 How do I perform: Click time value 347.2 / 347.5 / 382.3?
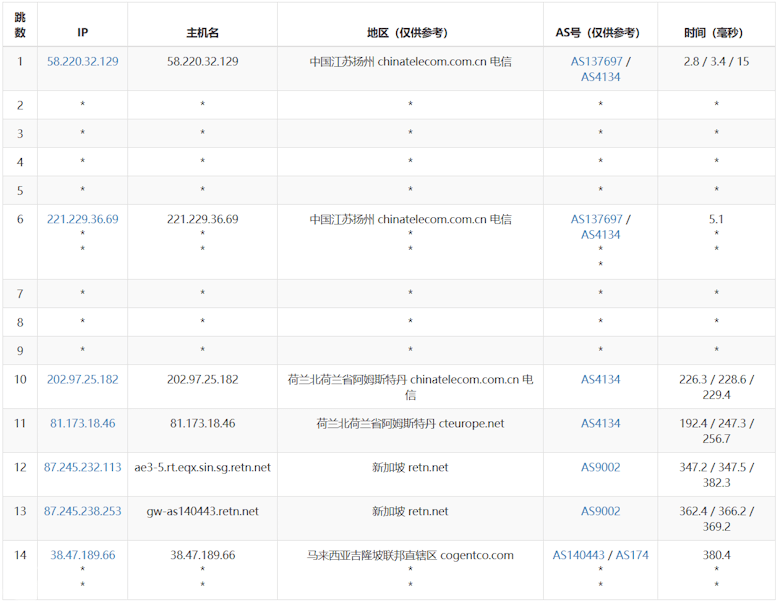pyautogui.click(x=716, y=474)
